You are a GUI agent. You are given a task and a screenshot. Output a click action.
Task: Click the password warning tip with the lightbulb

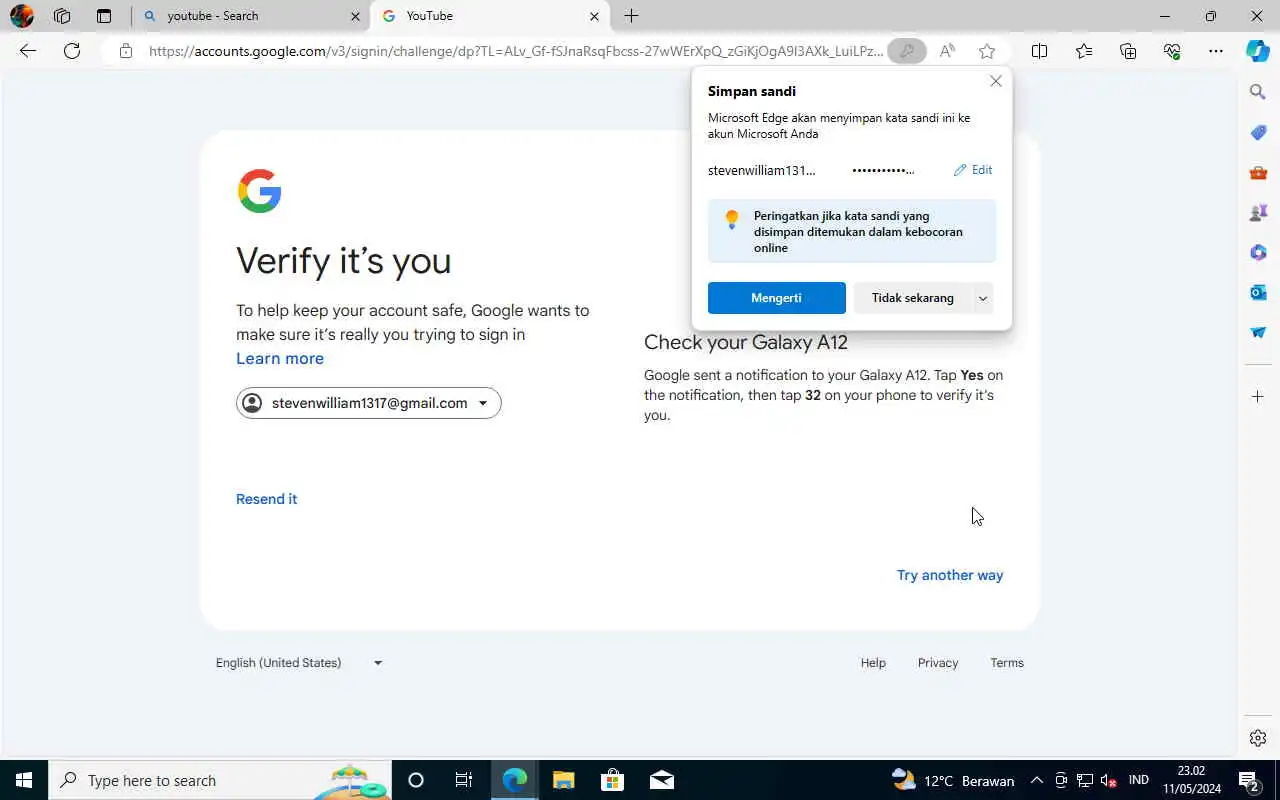852,231
